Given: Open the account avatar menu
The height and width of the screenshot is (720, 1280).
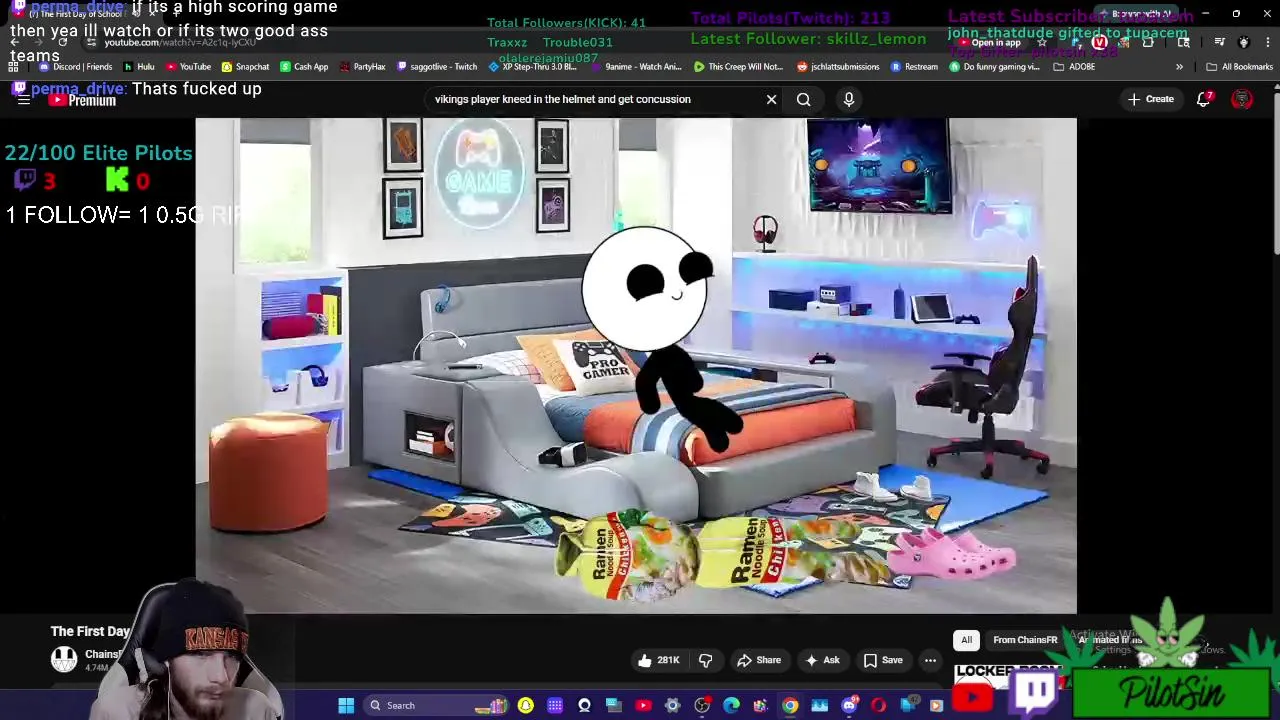Looking at the screenshot, I should (1242, 99).
